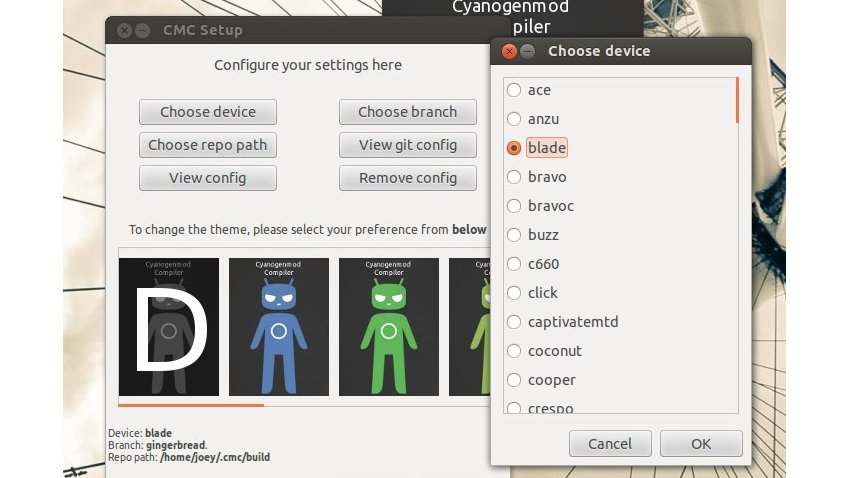The width and height of the screenshot is (850, 478).
Task: Choose the bravoc radio button
Action: (x=514, y=206)
